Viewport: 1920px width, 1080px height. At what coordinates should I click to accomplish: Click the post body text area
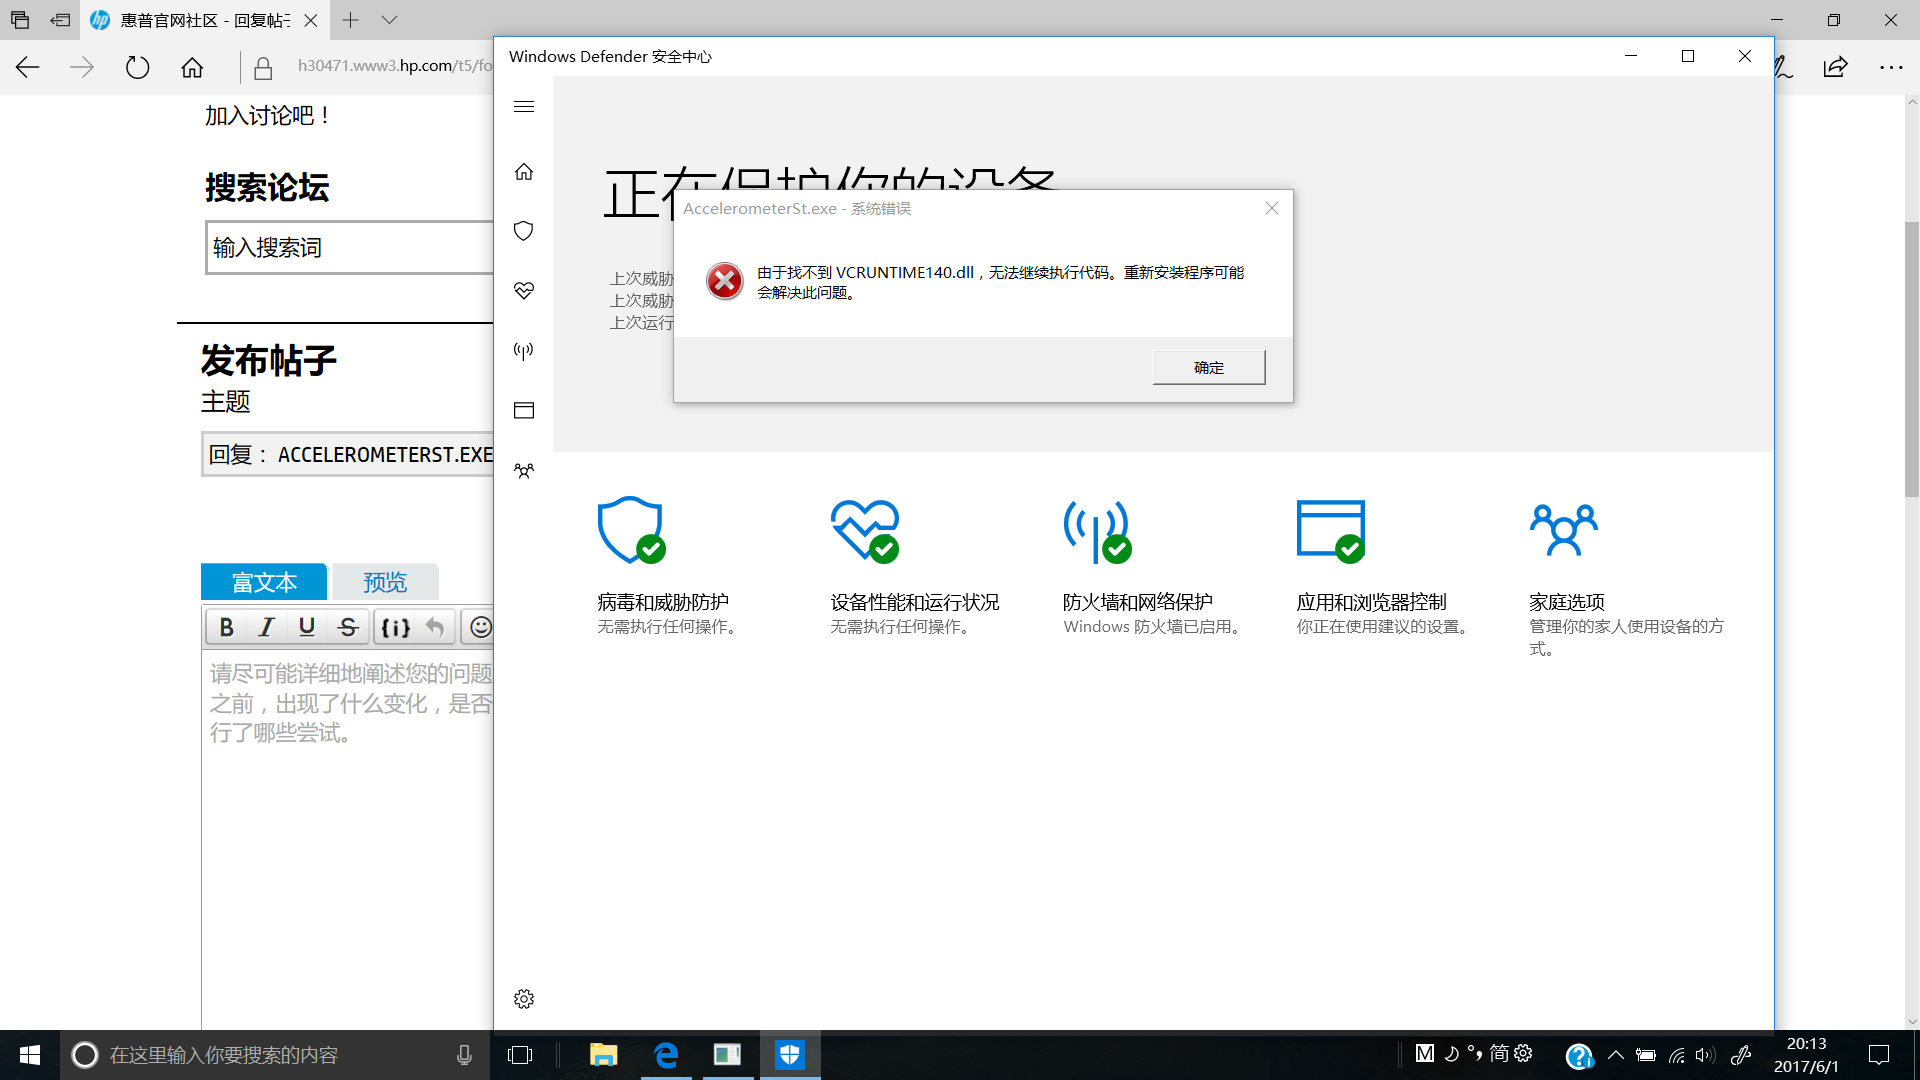click(x=348, y=840)
